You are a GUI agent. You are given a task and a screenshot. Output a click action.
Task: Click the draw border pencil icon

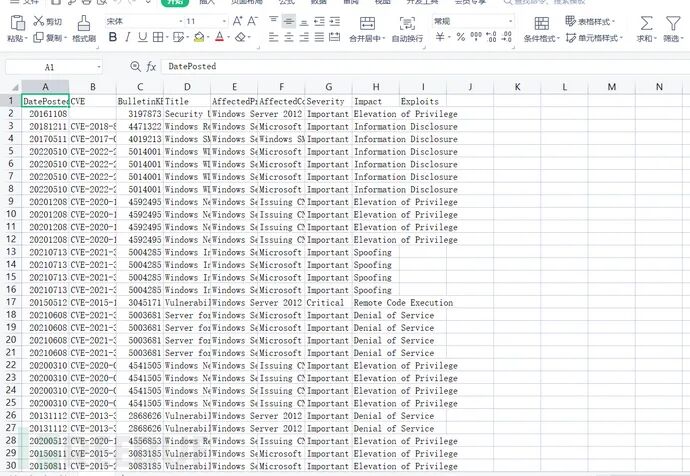click(178, 37)
